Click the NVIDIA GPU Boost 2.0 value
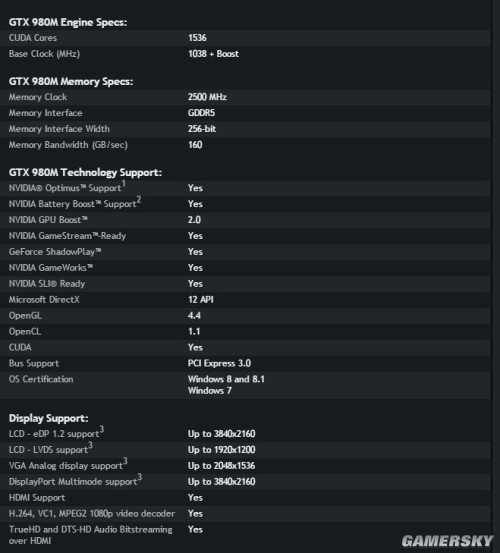 coord(194,220)
